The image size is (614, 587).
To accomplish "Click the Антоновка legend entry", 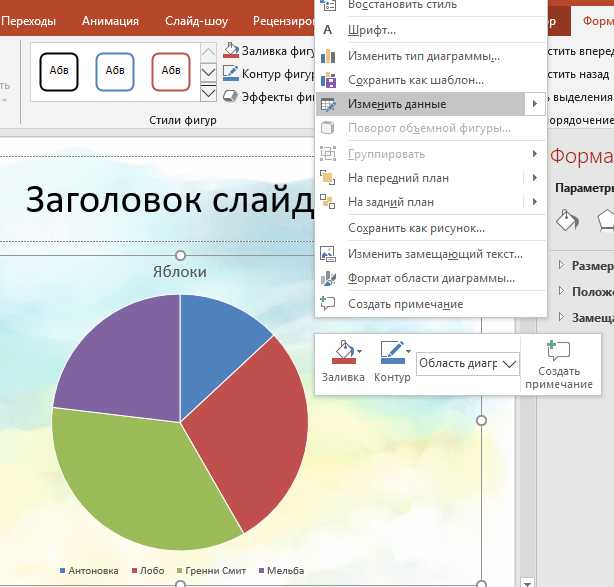I will (89, 571).
